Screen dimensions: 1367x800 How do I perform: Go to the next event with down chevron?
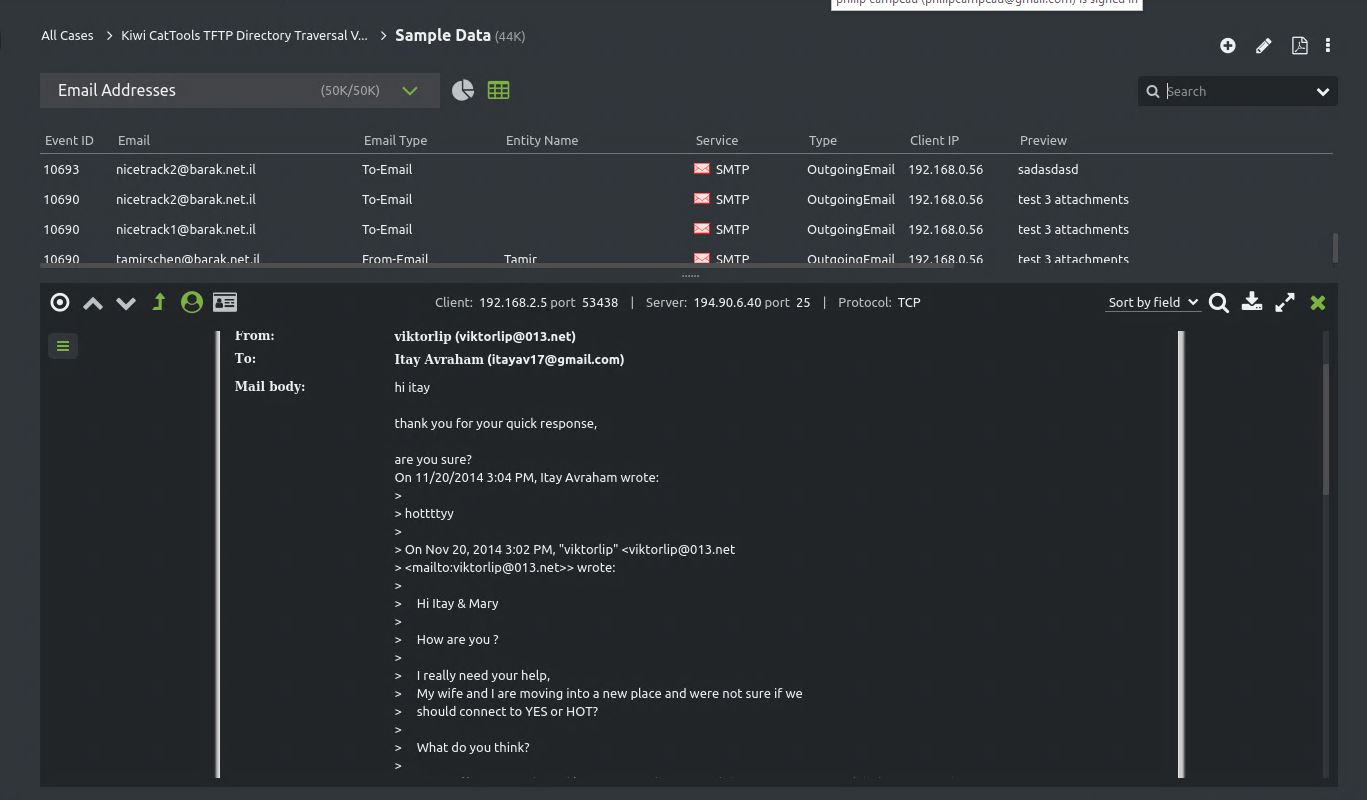[126, 303]
